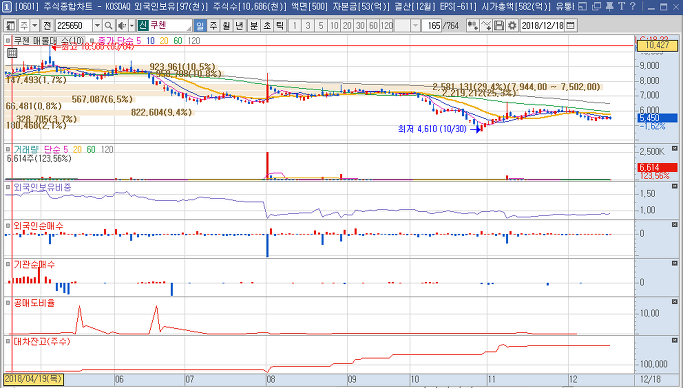
Task: Click the stock search magnifier icon
Action: tap(108, 26)
